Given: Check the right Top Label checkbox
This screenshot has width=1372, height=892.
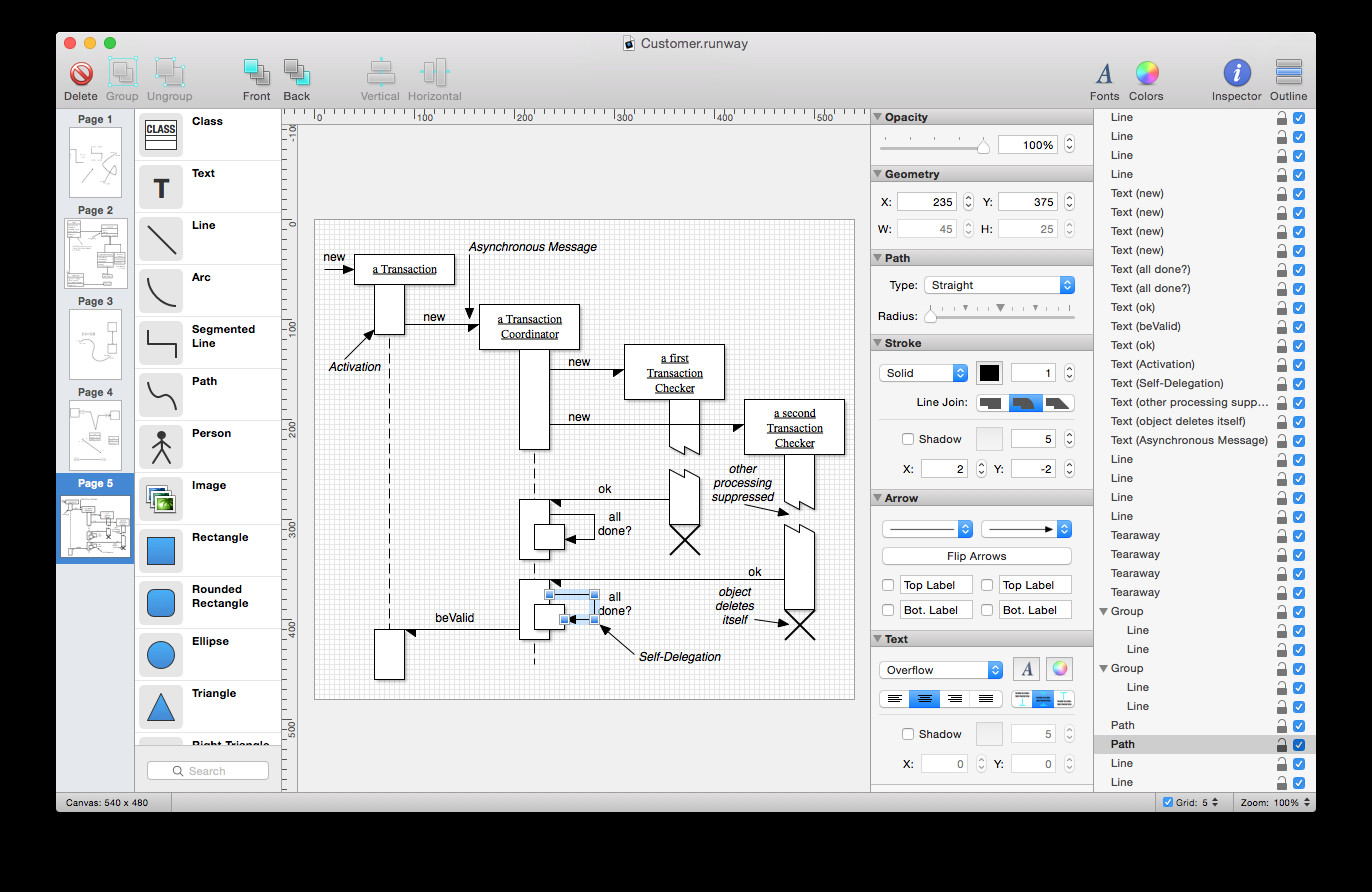Looking at the screenshot, I should coord(987,585).
